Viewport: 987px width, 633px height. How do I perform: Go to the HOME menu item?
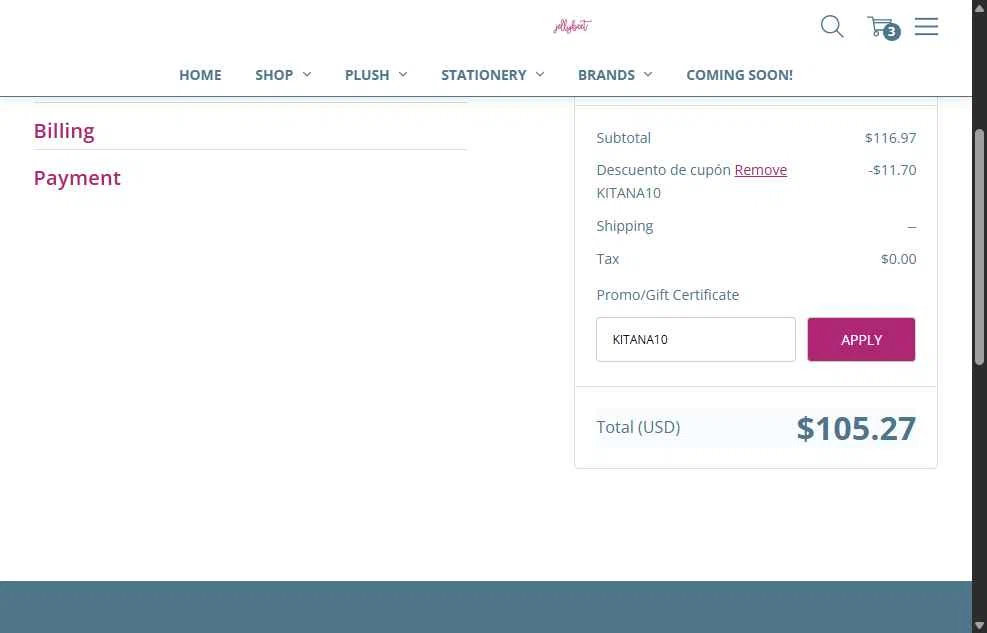200,75
